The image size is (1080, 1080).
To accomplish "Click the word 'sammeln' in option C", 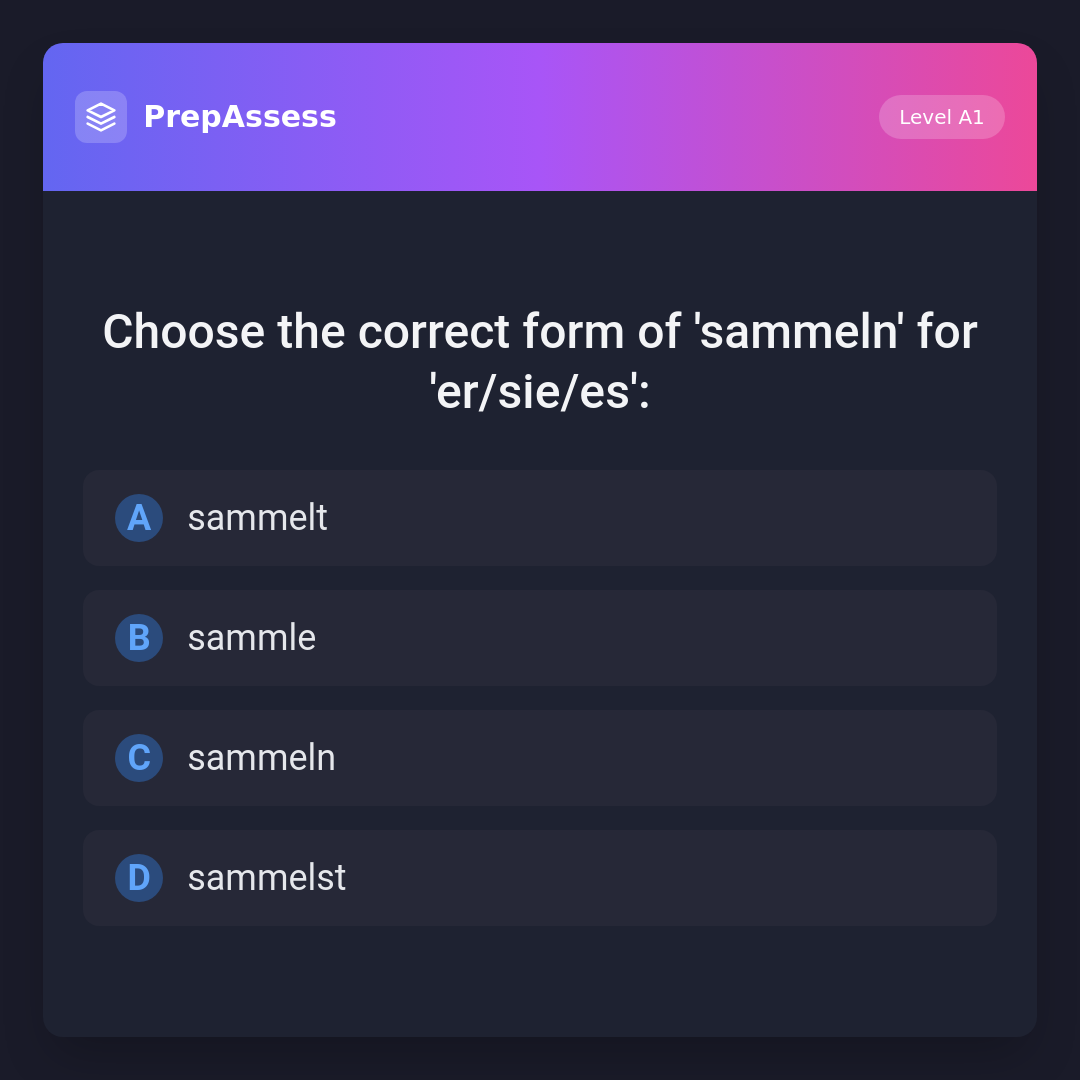I will [261, 758].
